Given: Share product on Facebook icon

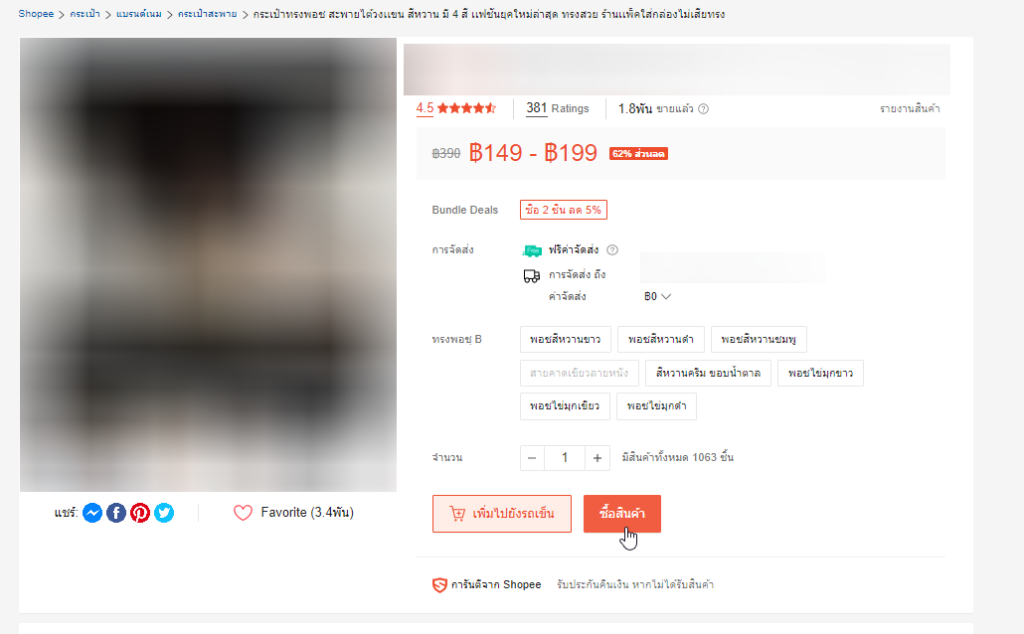Looking at the screenshot, I should 116,513.
